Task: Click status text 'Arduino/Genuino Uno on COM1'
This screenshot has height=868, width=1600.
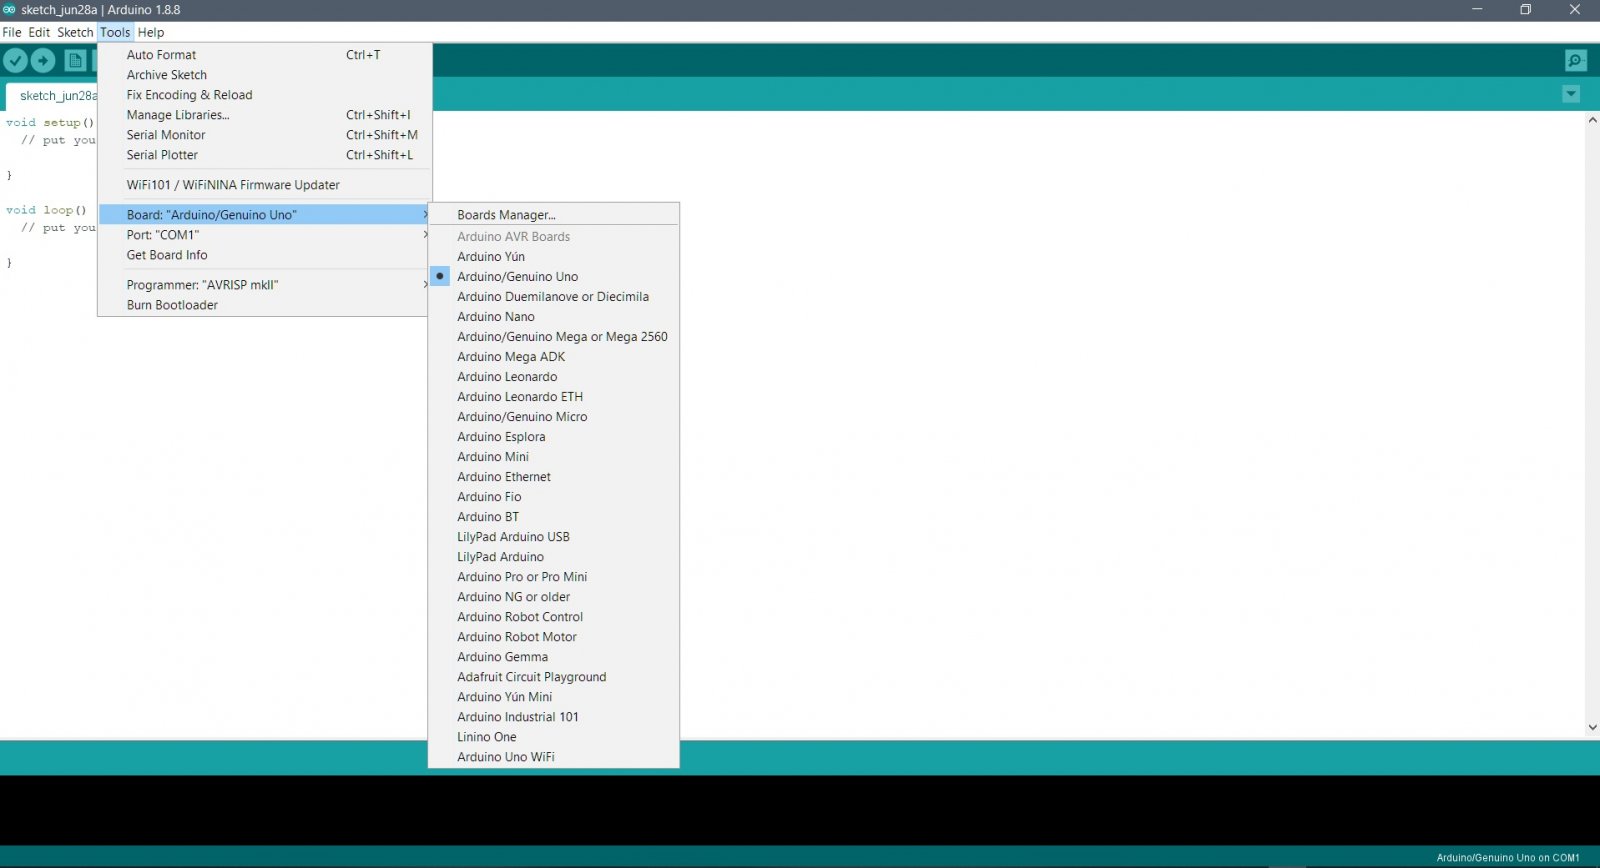Action: tap(1508, 858)
